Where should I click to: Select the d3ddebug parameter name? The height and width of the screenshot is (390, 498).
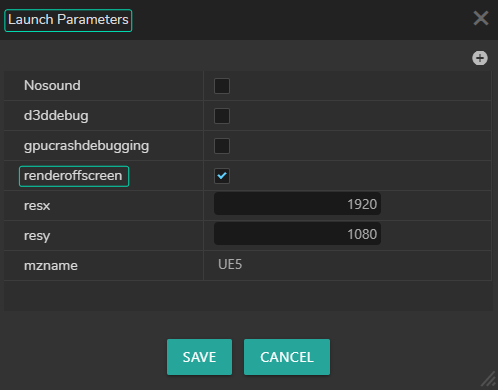(x=56, y=116)
